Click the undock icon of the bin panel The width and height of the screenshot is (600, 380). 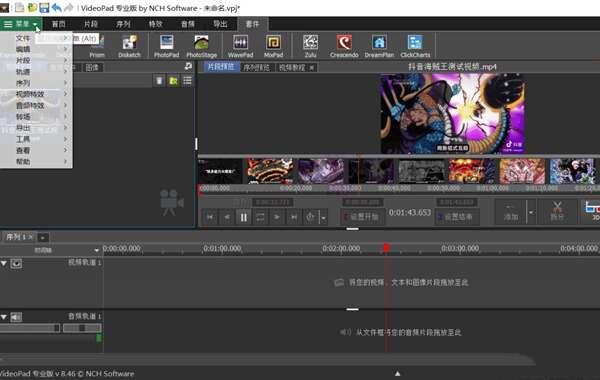point(188,67)
